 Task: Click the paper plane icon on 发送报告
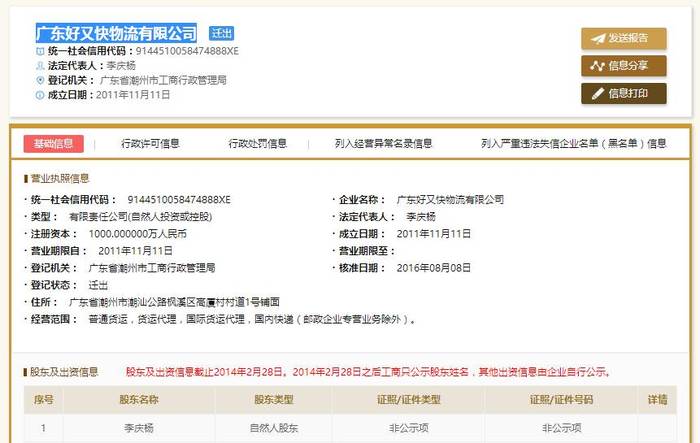tap(598, 39)
